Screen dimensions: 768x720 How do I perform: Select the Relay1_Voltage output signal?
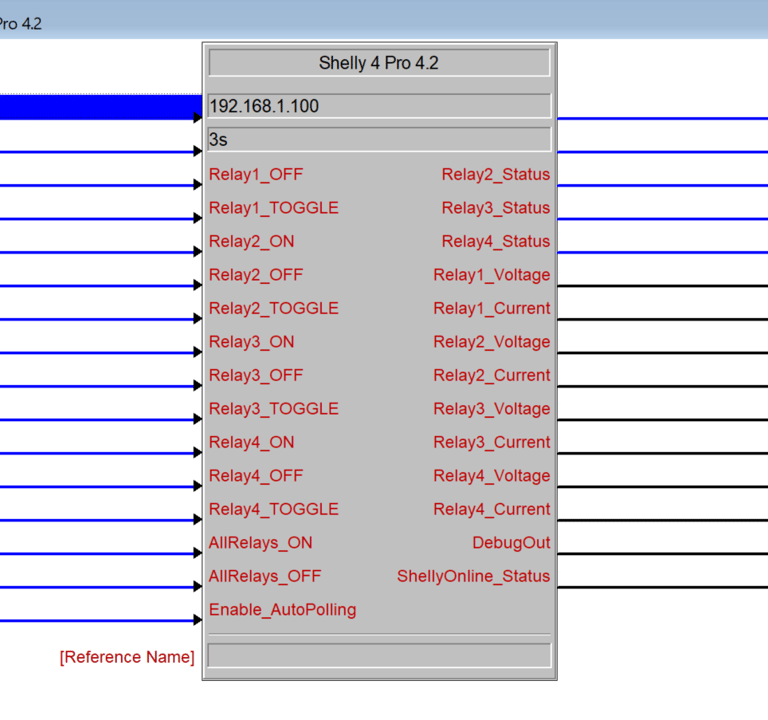pos(492,275)
